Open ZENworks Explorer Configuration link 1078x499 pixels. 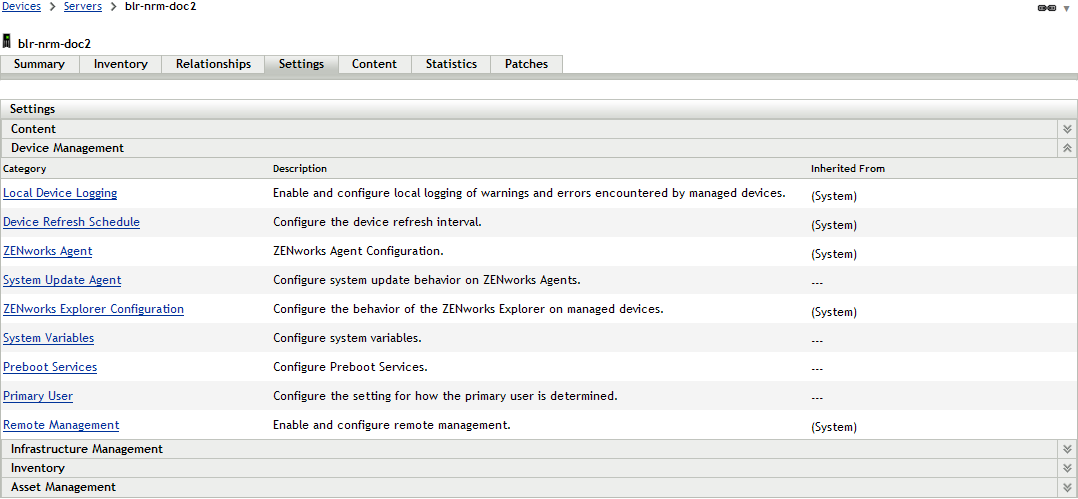pyautogui.click(x=93, y=309)
